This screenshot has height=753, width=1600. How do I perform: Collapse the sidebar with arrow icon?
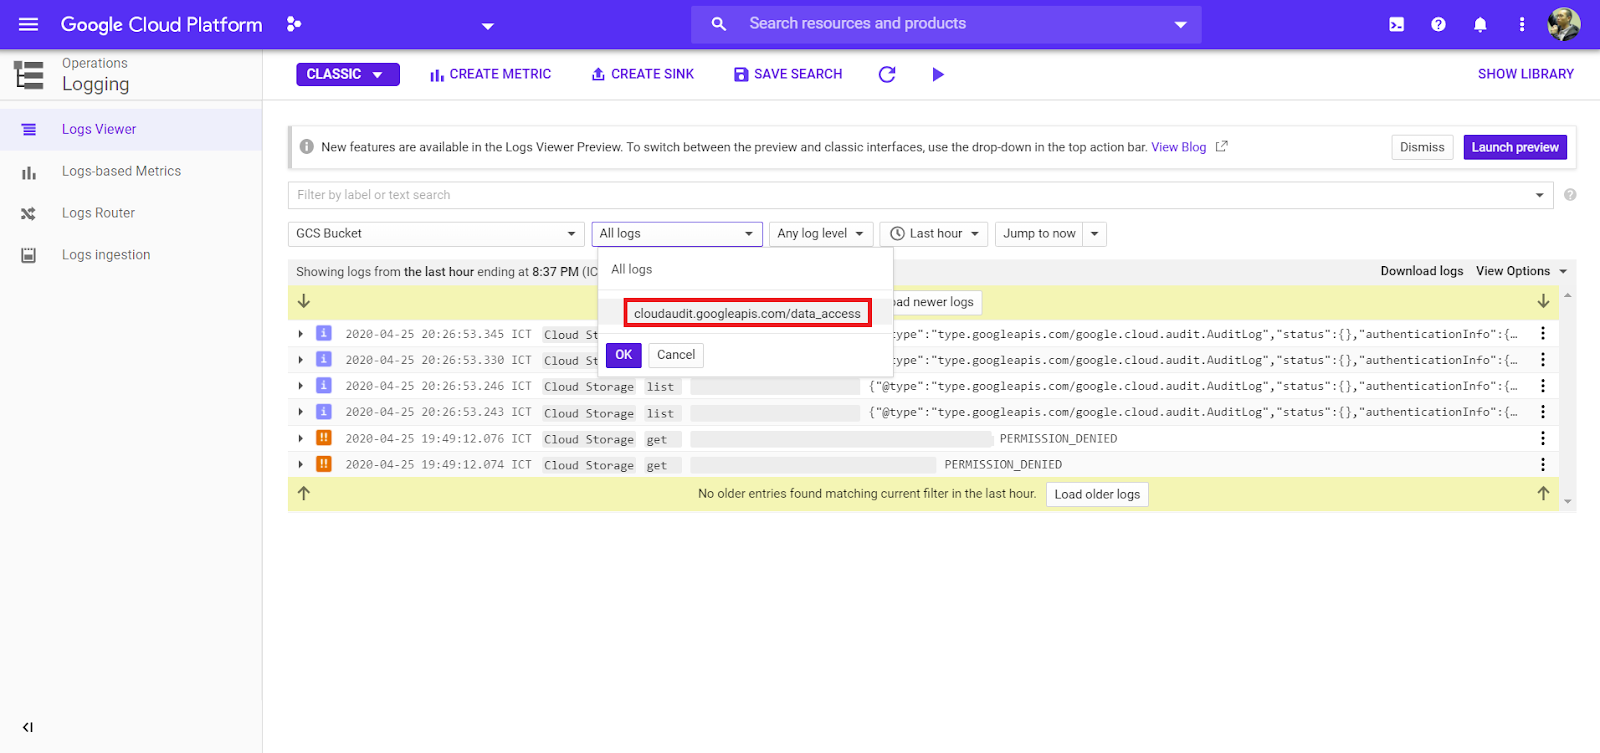coord(28,727)
